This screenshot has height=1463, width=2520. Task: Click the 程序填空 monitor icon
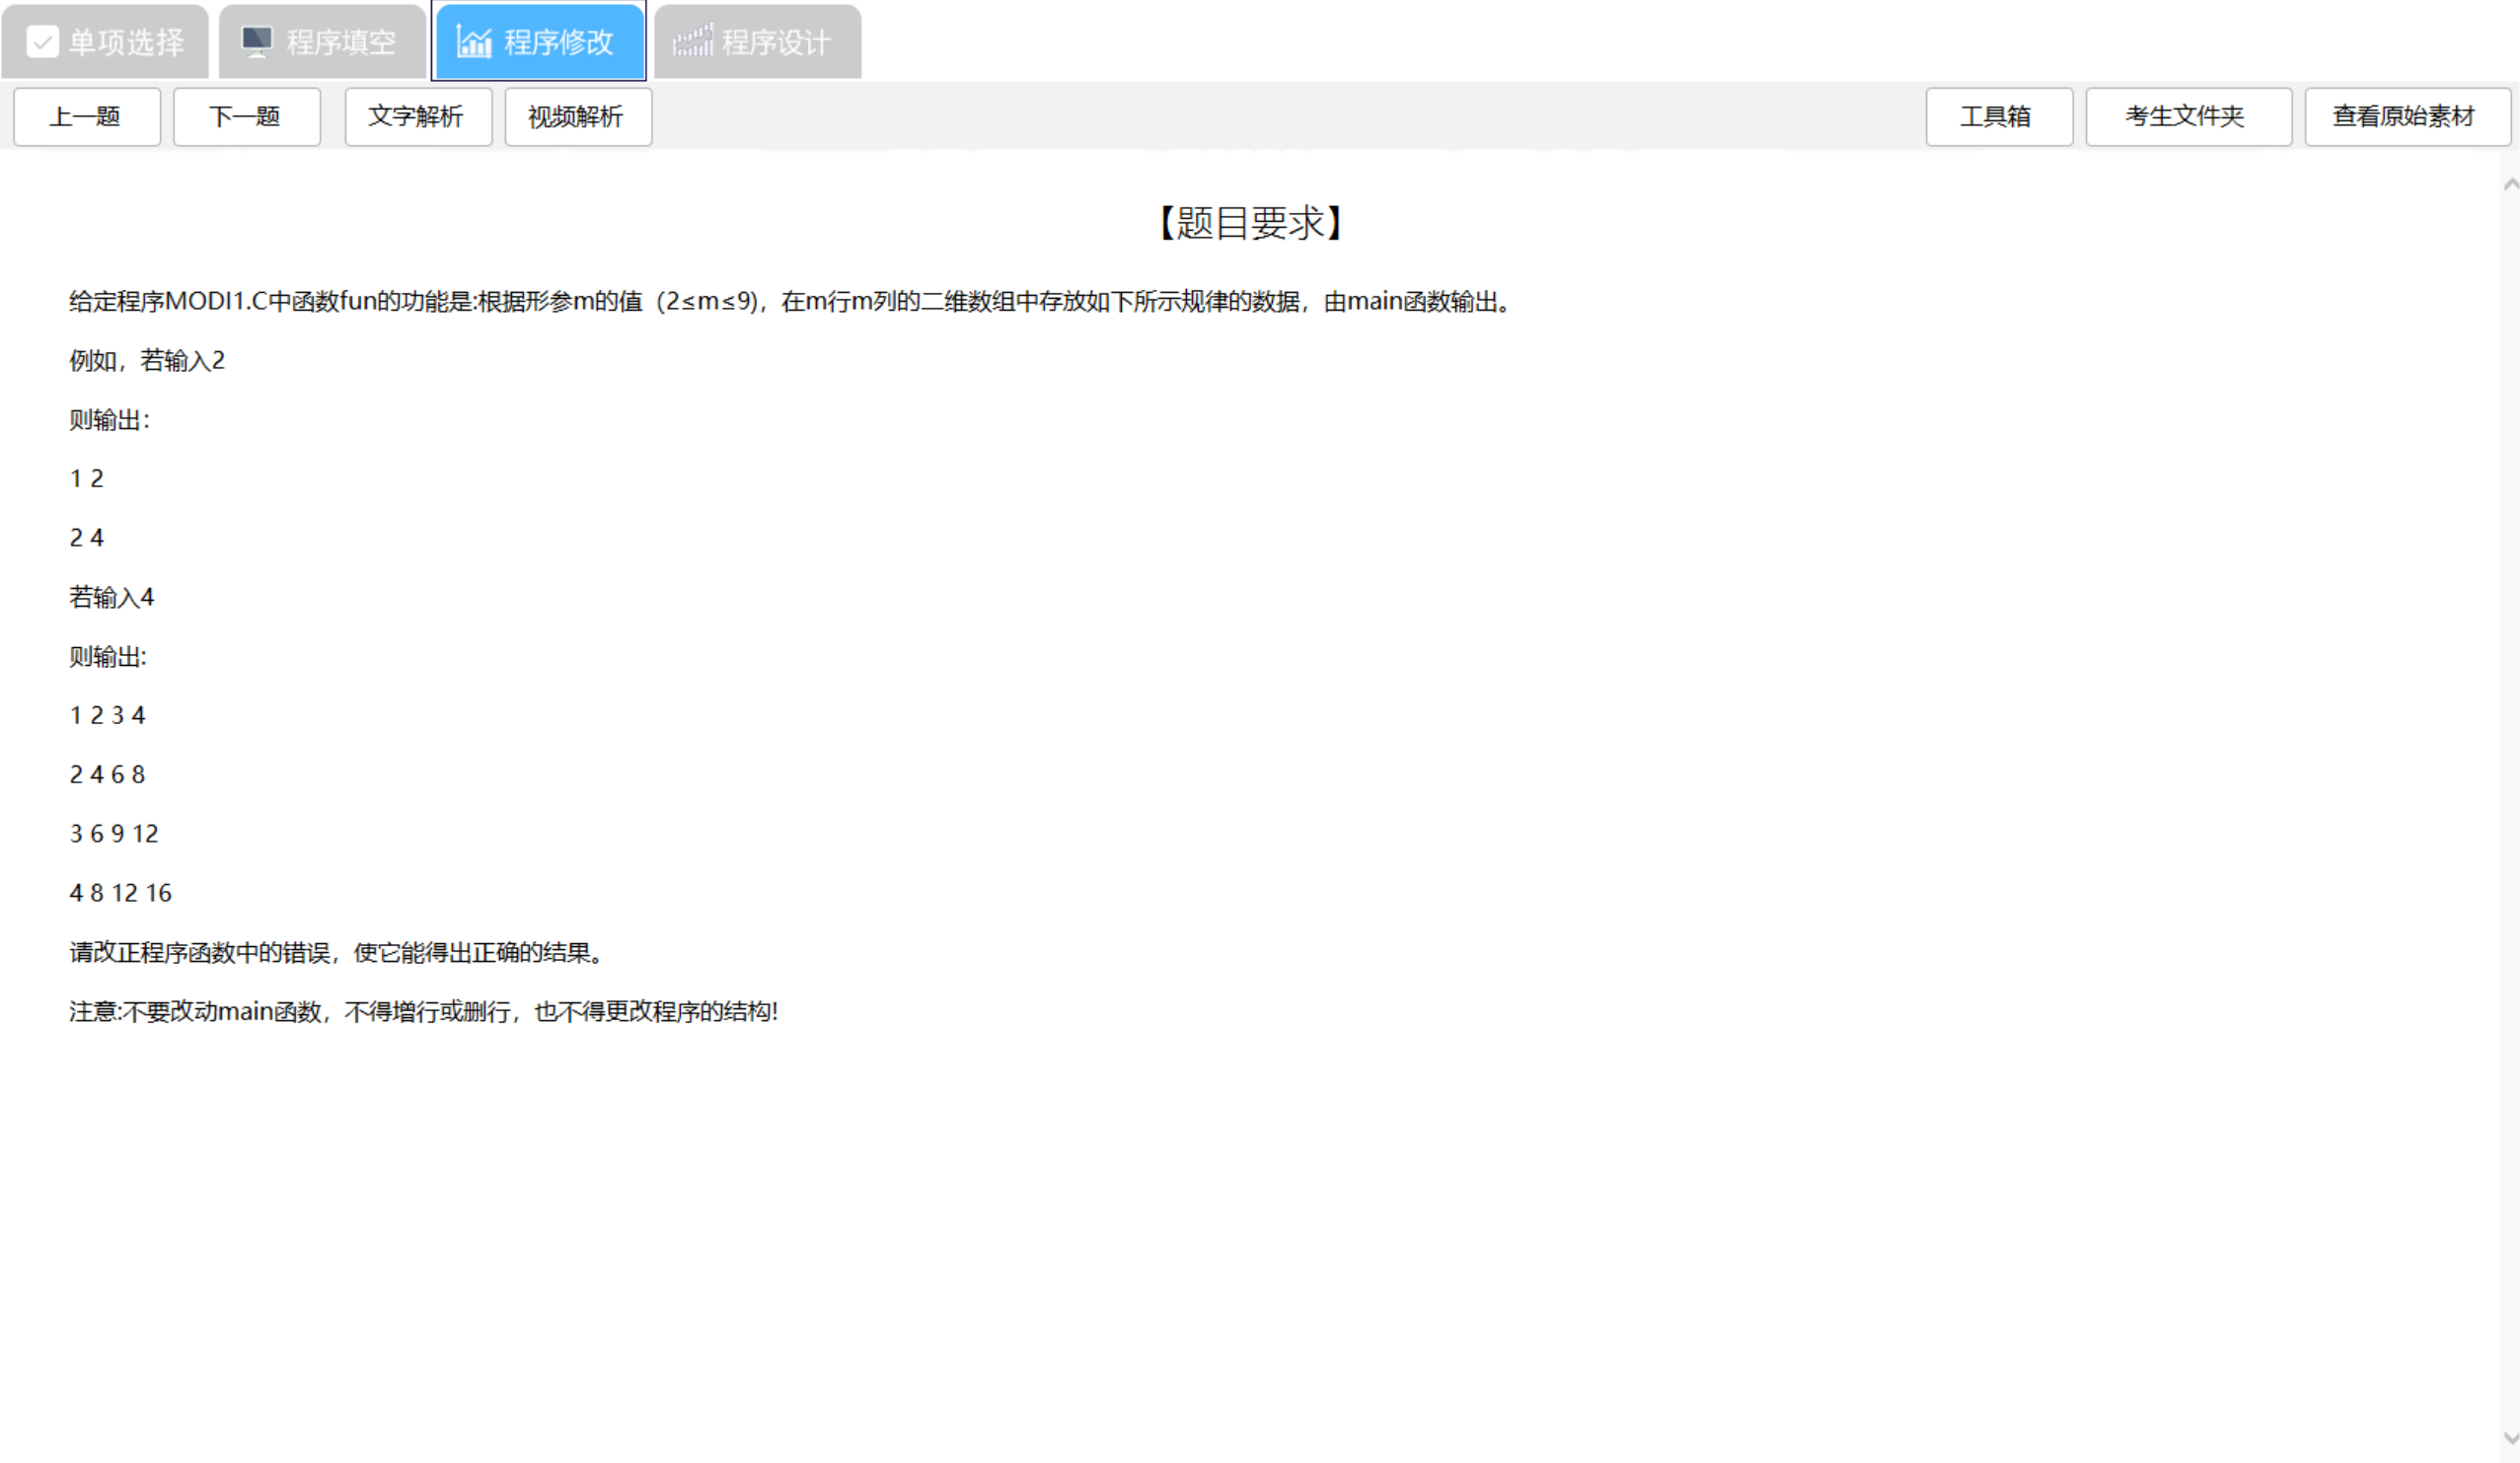[257, 41]
